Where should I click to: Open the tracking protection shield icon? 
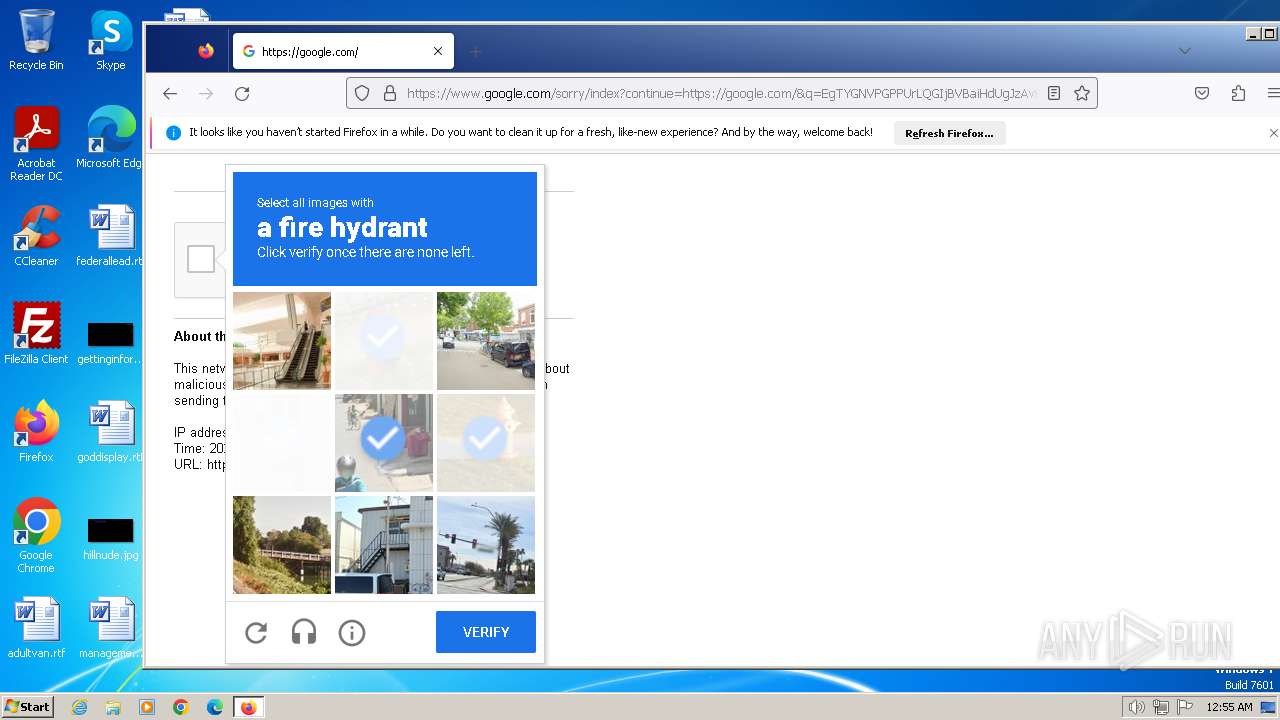(x=362, y=93)
